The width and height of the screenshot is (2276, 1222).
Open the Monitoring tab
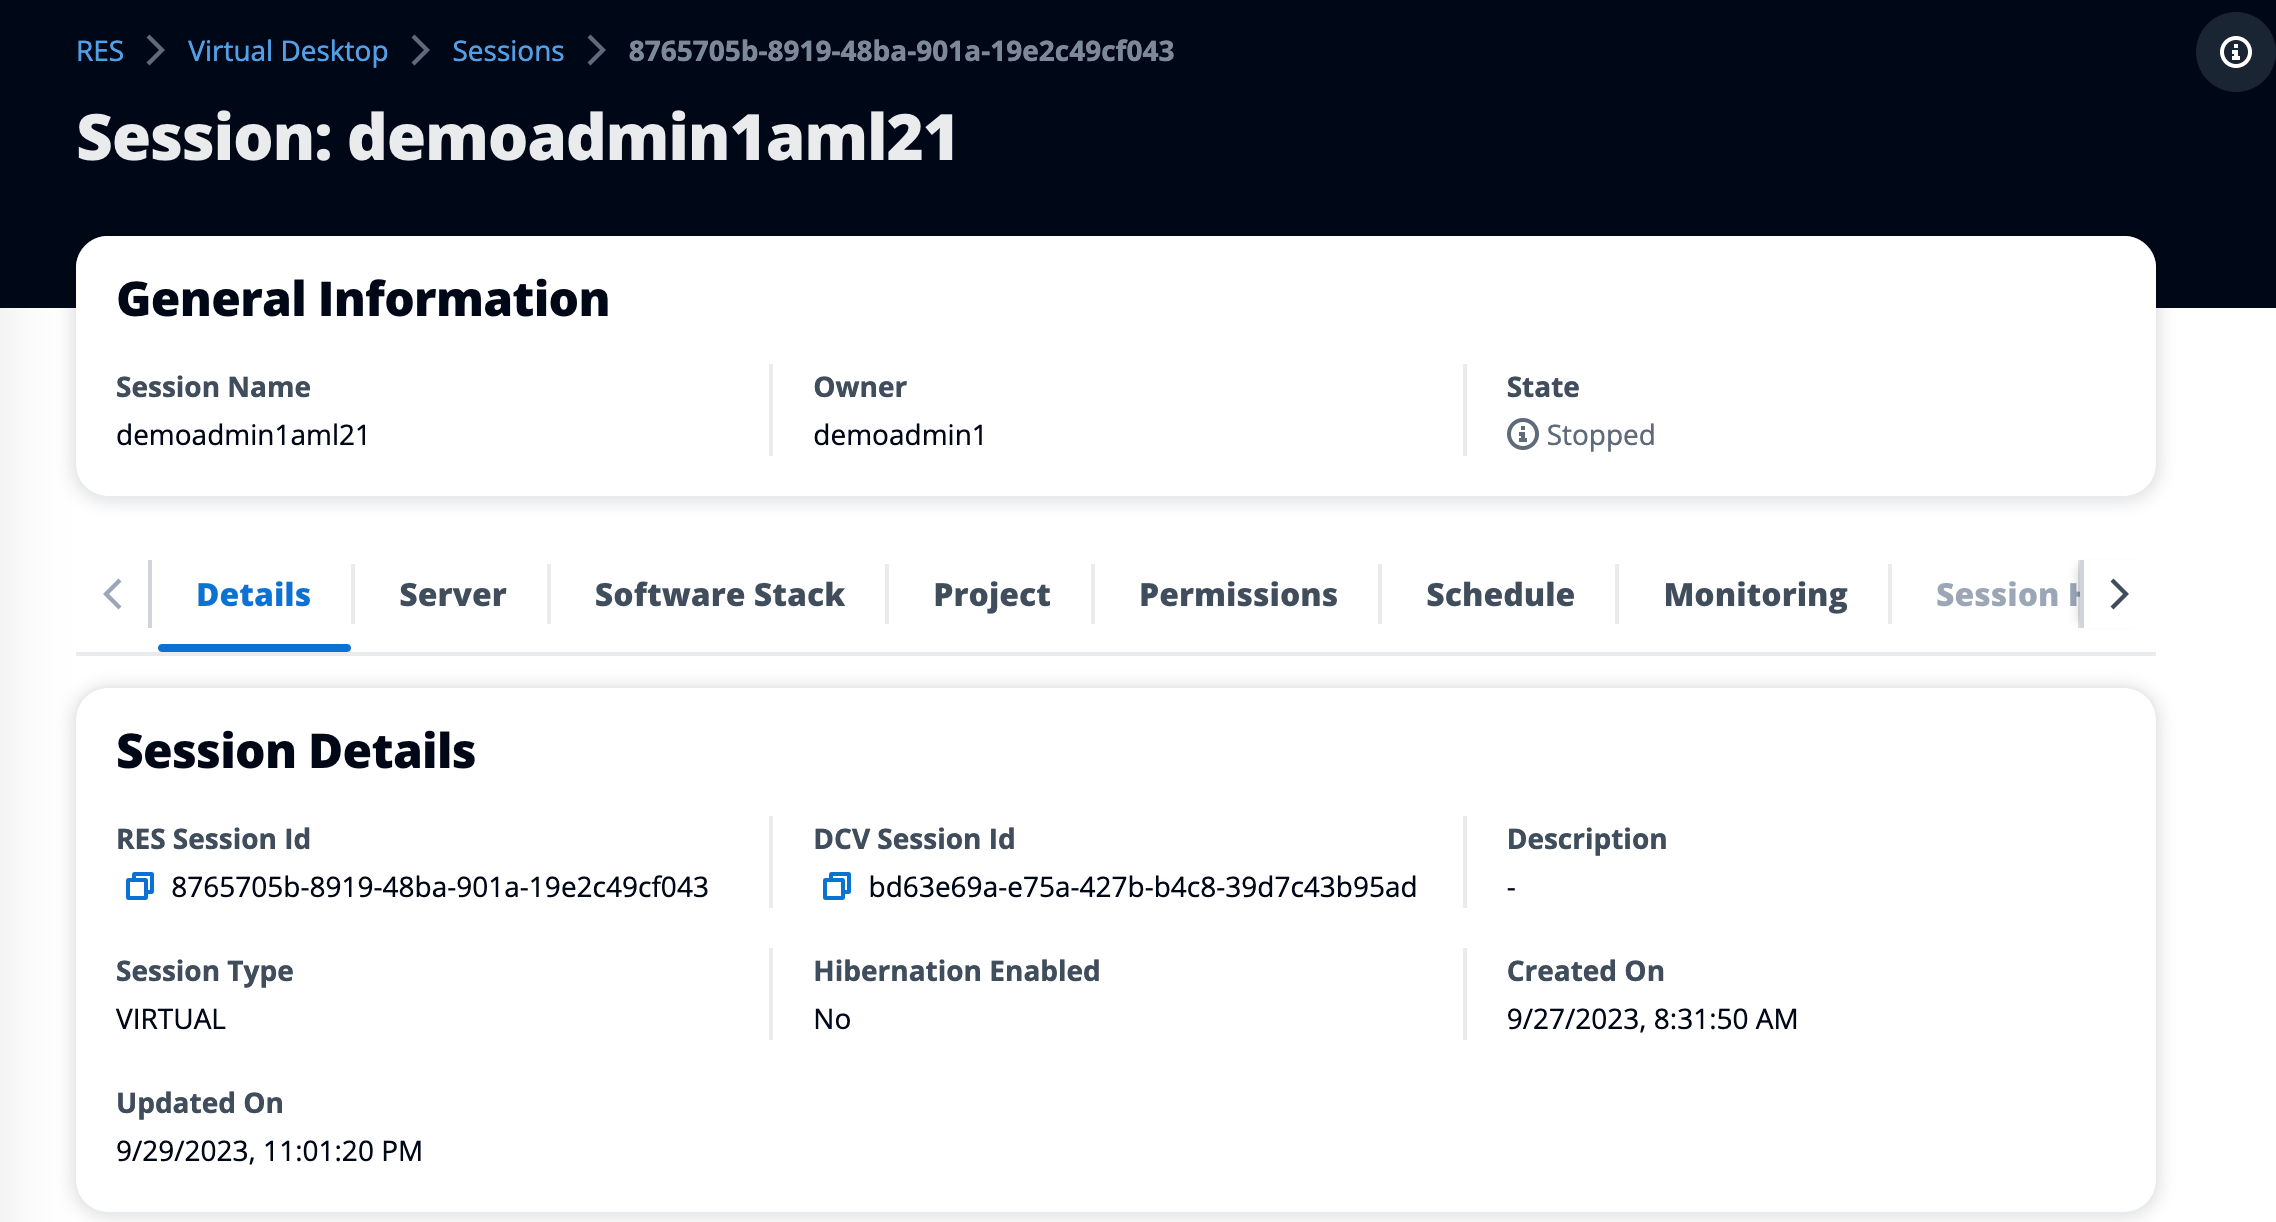point(1755,594)
